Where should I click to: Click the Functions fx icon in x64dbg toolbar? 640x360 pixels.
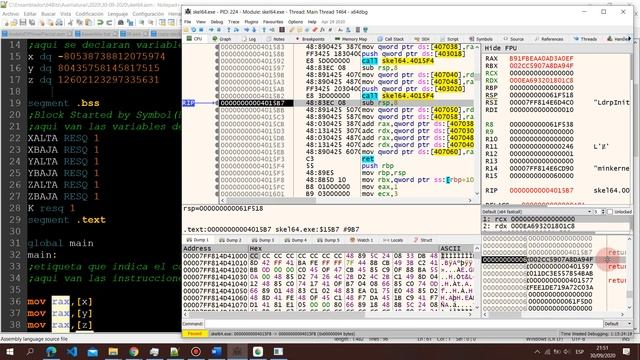click(322, 29)
